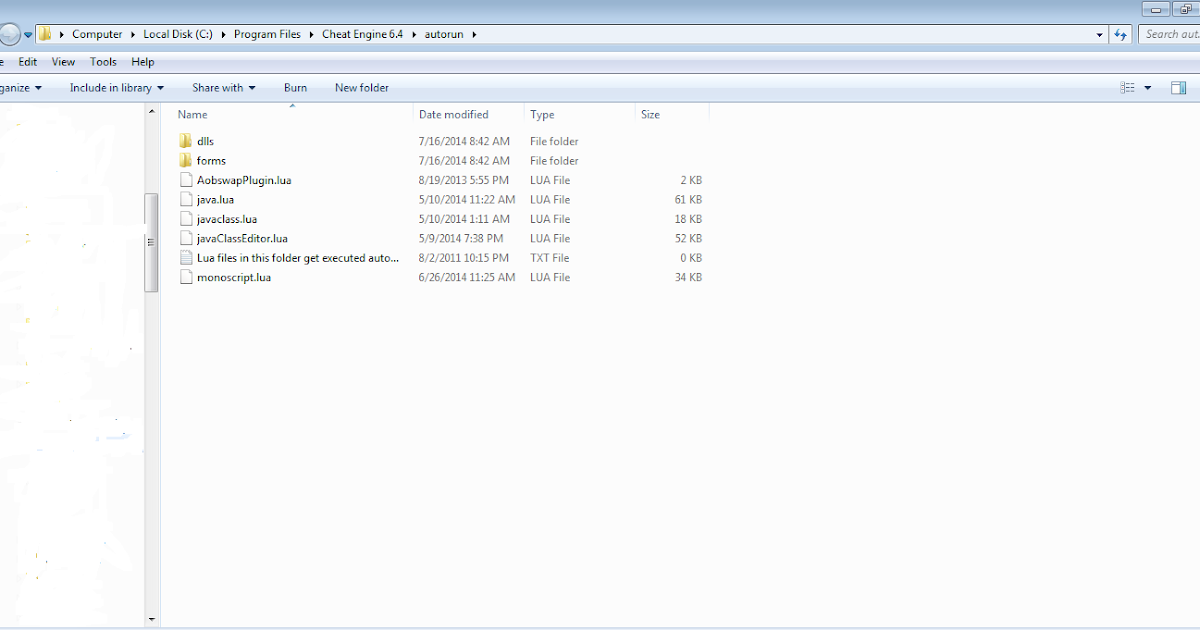
Task: Navigate to Cheat Engine 6.4 in path
Action: (362, 34)
